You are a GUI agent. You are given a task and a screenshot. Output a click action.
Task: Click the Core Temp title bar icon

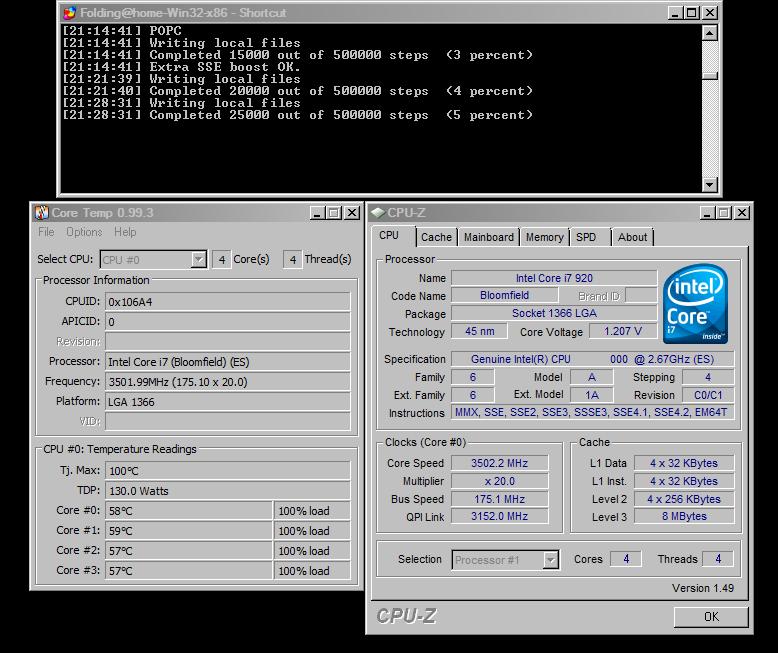[42, 212]
